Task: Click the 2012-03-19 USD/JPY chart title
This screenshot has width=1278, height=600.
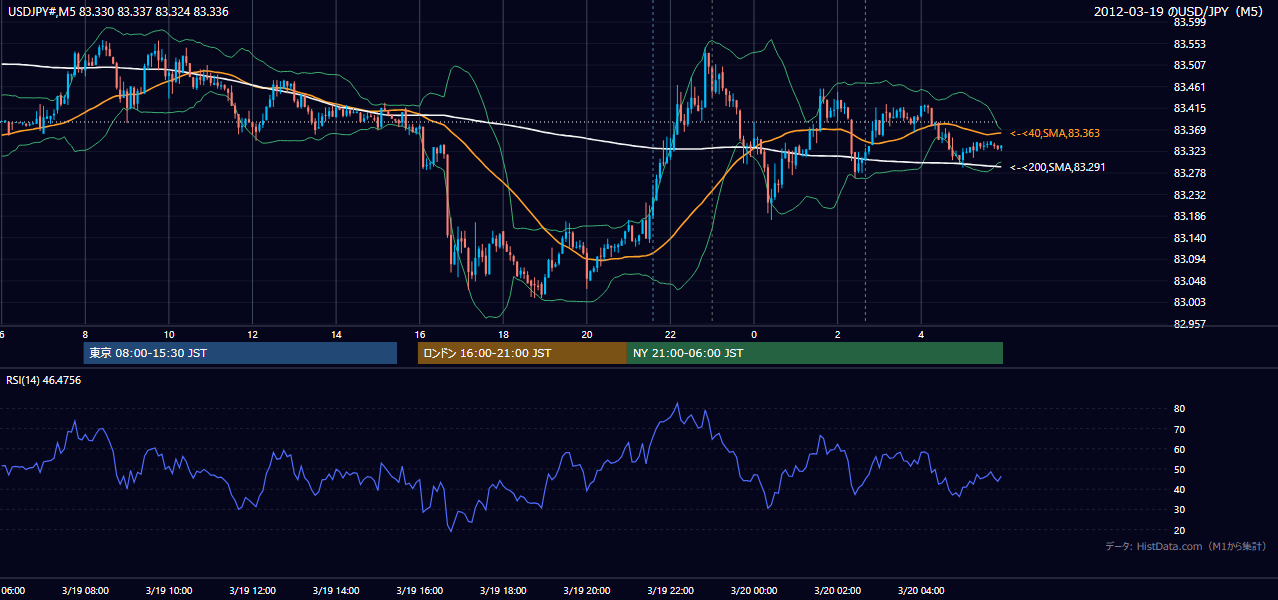Action: point(1180,12)
